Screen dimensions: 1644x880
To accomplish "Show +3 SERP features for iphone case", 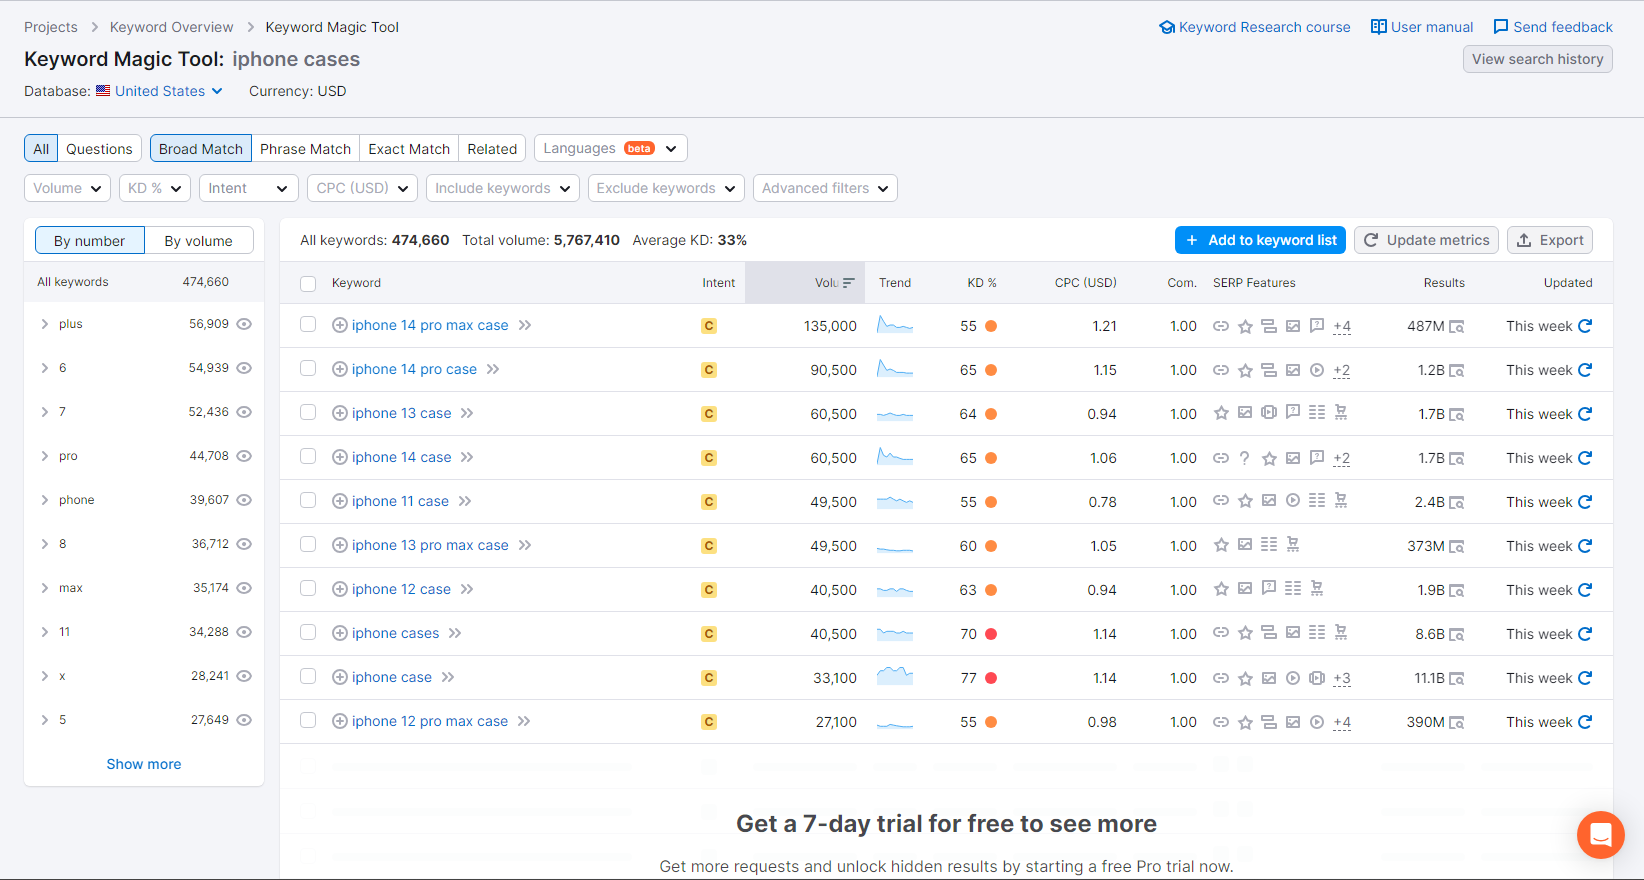I will coord(1342,678).
